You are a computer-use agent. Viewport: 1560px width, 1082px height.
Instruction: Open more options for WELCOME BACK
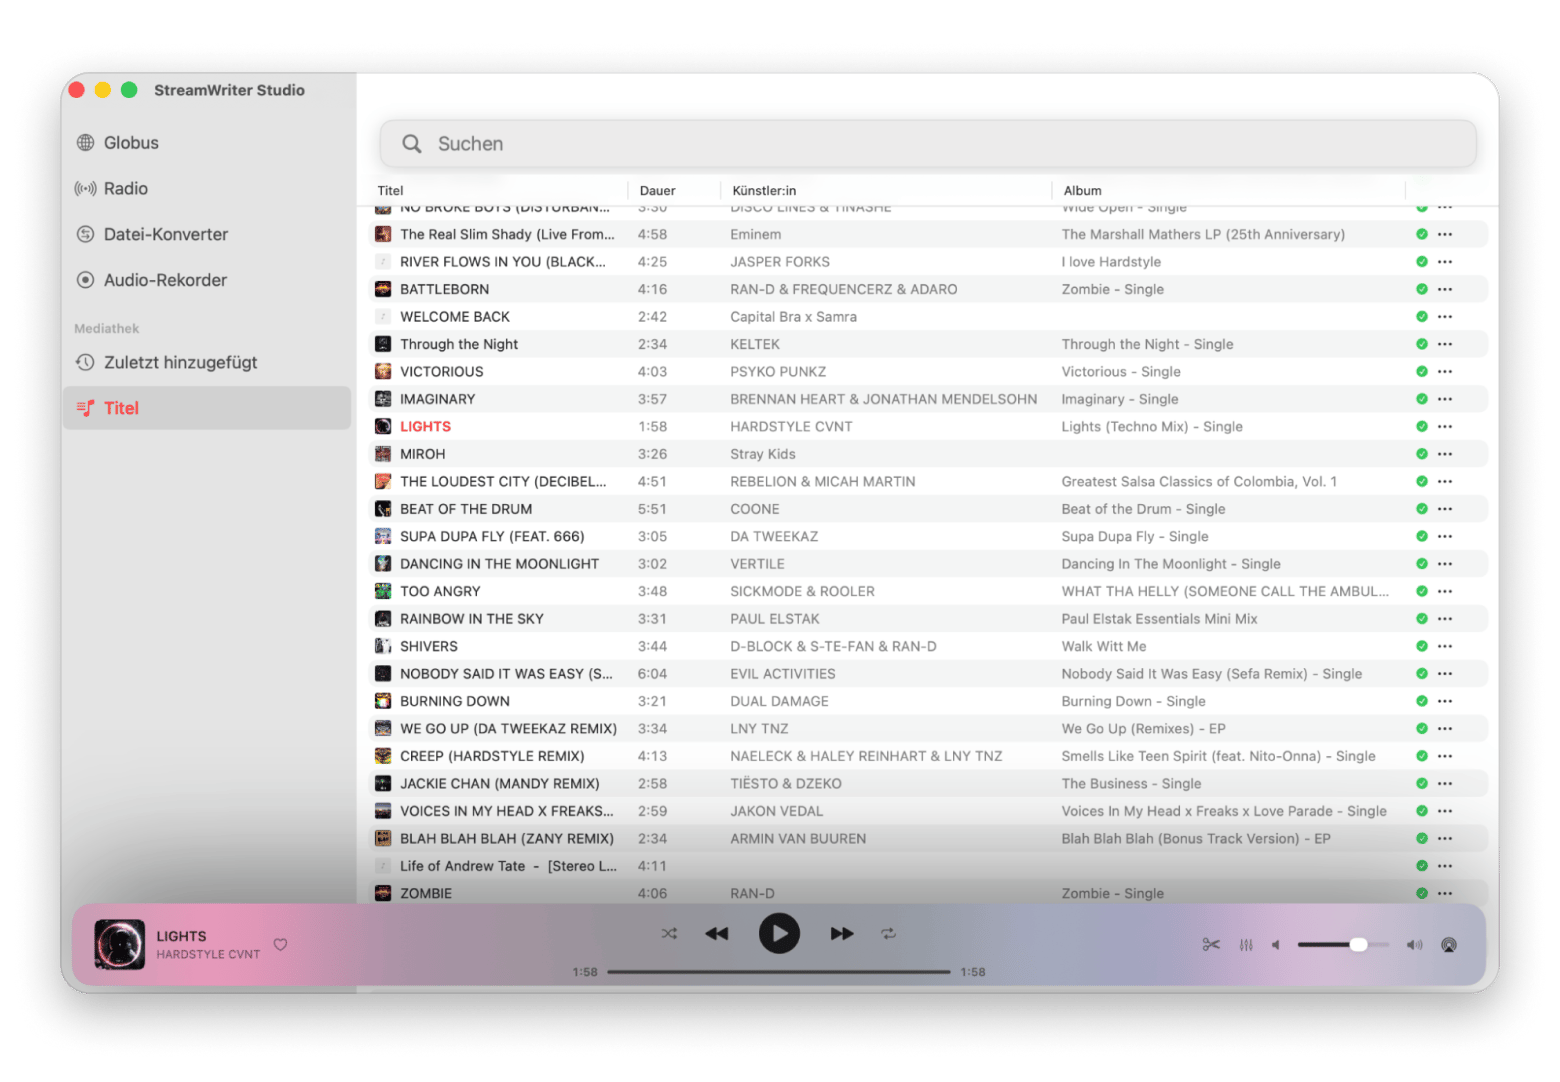pyautogui.click(x=1445, y=317)
